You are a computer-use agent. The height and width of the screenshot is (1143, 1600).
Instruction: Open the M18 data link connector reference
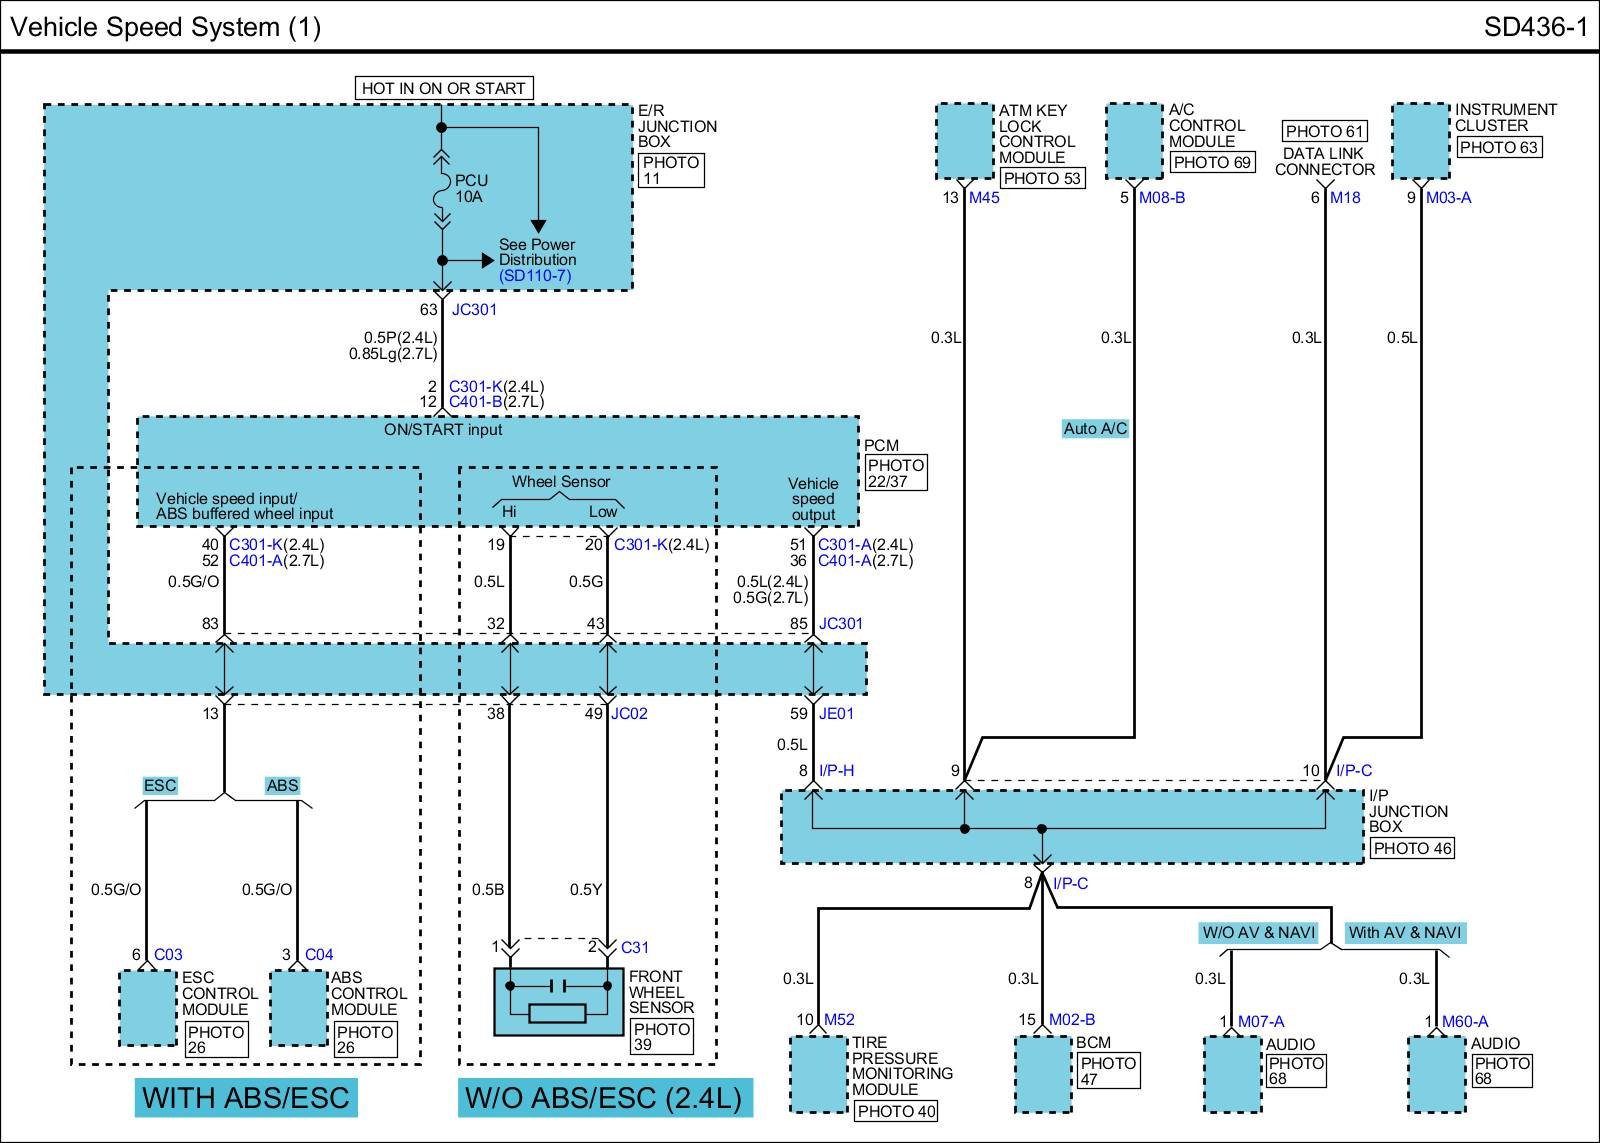pyautogui.click(x=1345, y=198)
